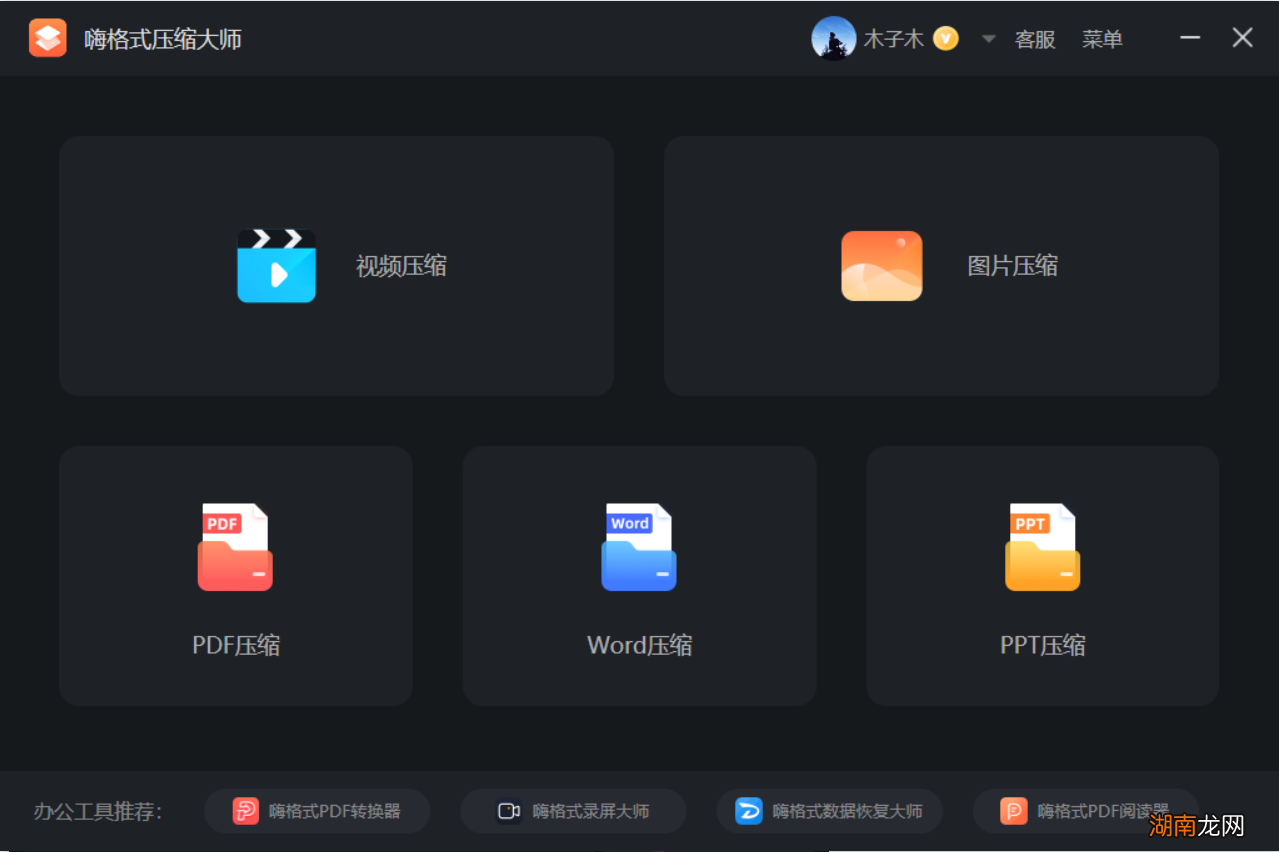Click the Word压缩 document icon
The height and width of the screenshot is (852, 1279).
639,547
